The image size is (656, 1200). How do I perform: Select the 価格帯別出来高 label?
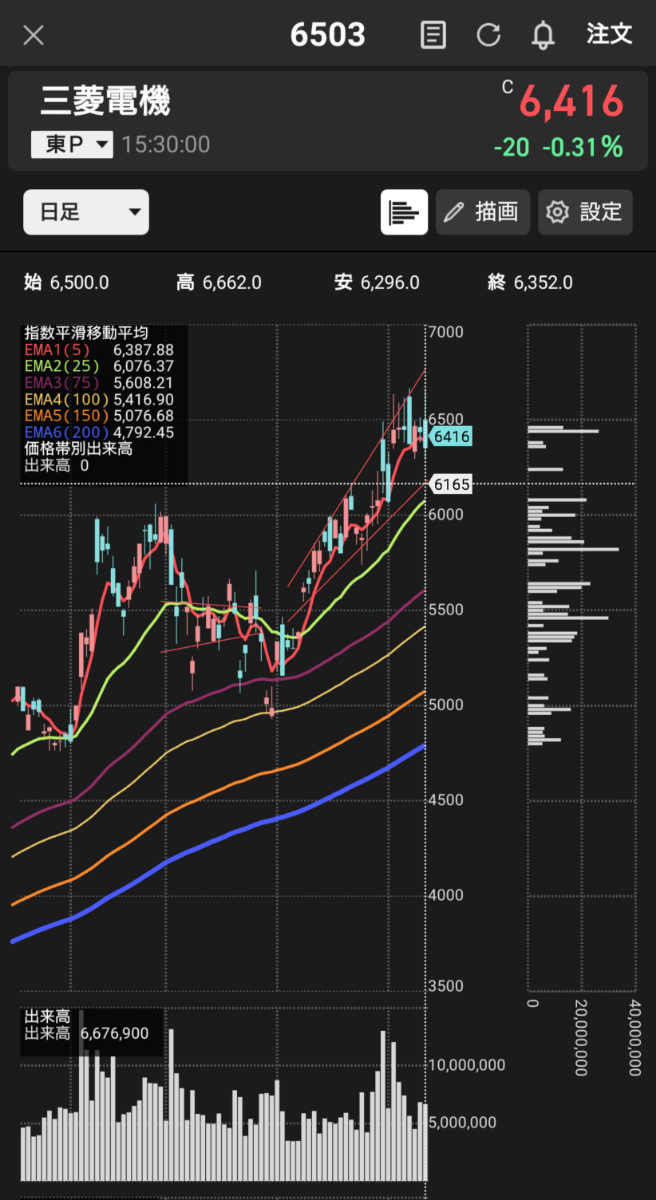click(78, 448)
